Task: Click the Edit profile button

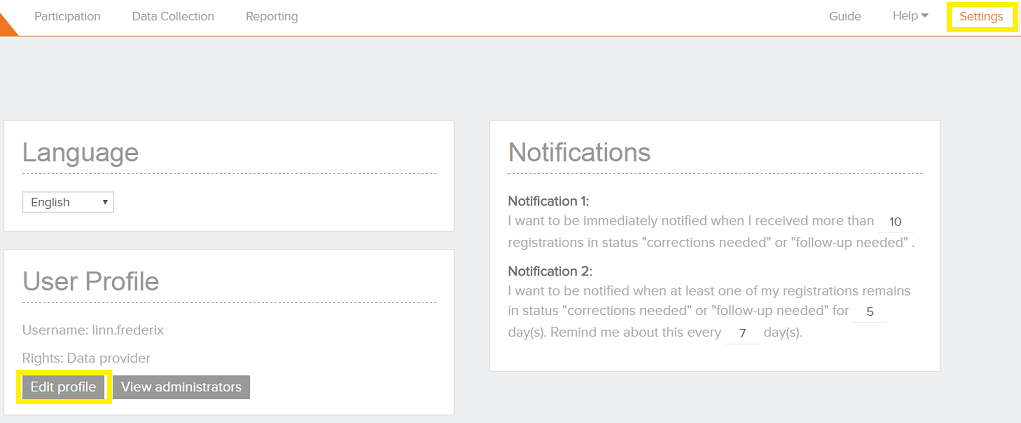Action: pyautogui.click(x=63, y=387)
